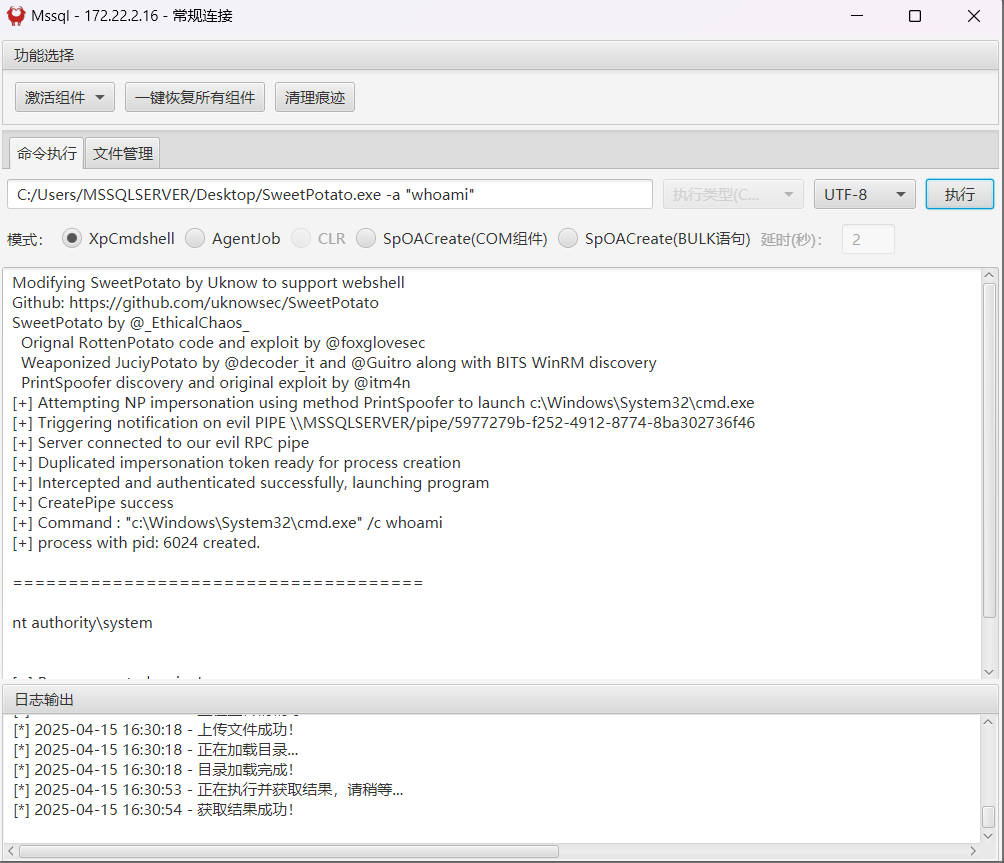Open the UTF-8 encoding dropdown
Image resolution: width=1004 pixels, height=863 pixels.
click(x=864, y=195)
